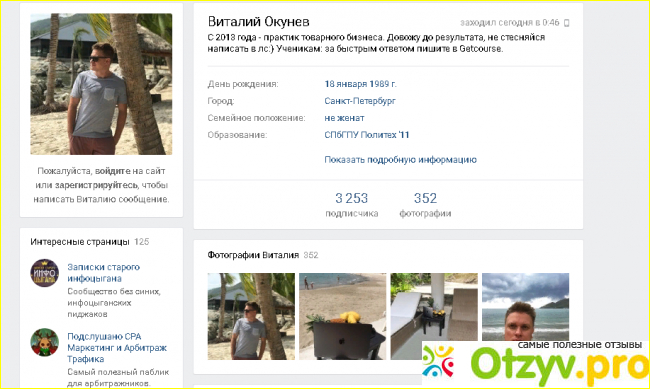Click the Санкт-Петербург city link
The height and width of the screenshot is (389, 650).
pos(360,101)
